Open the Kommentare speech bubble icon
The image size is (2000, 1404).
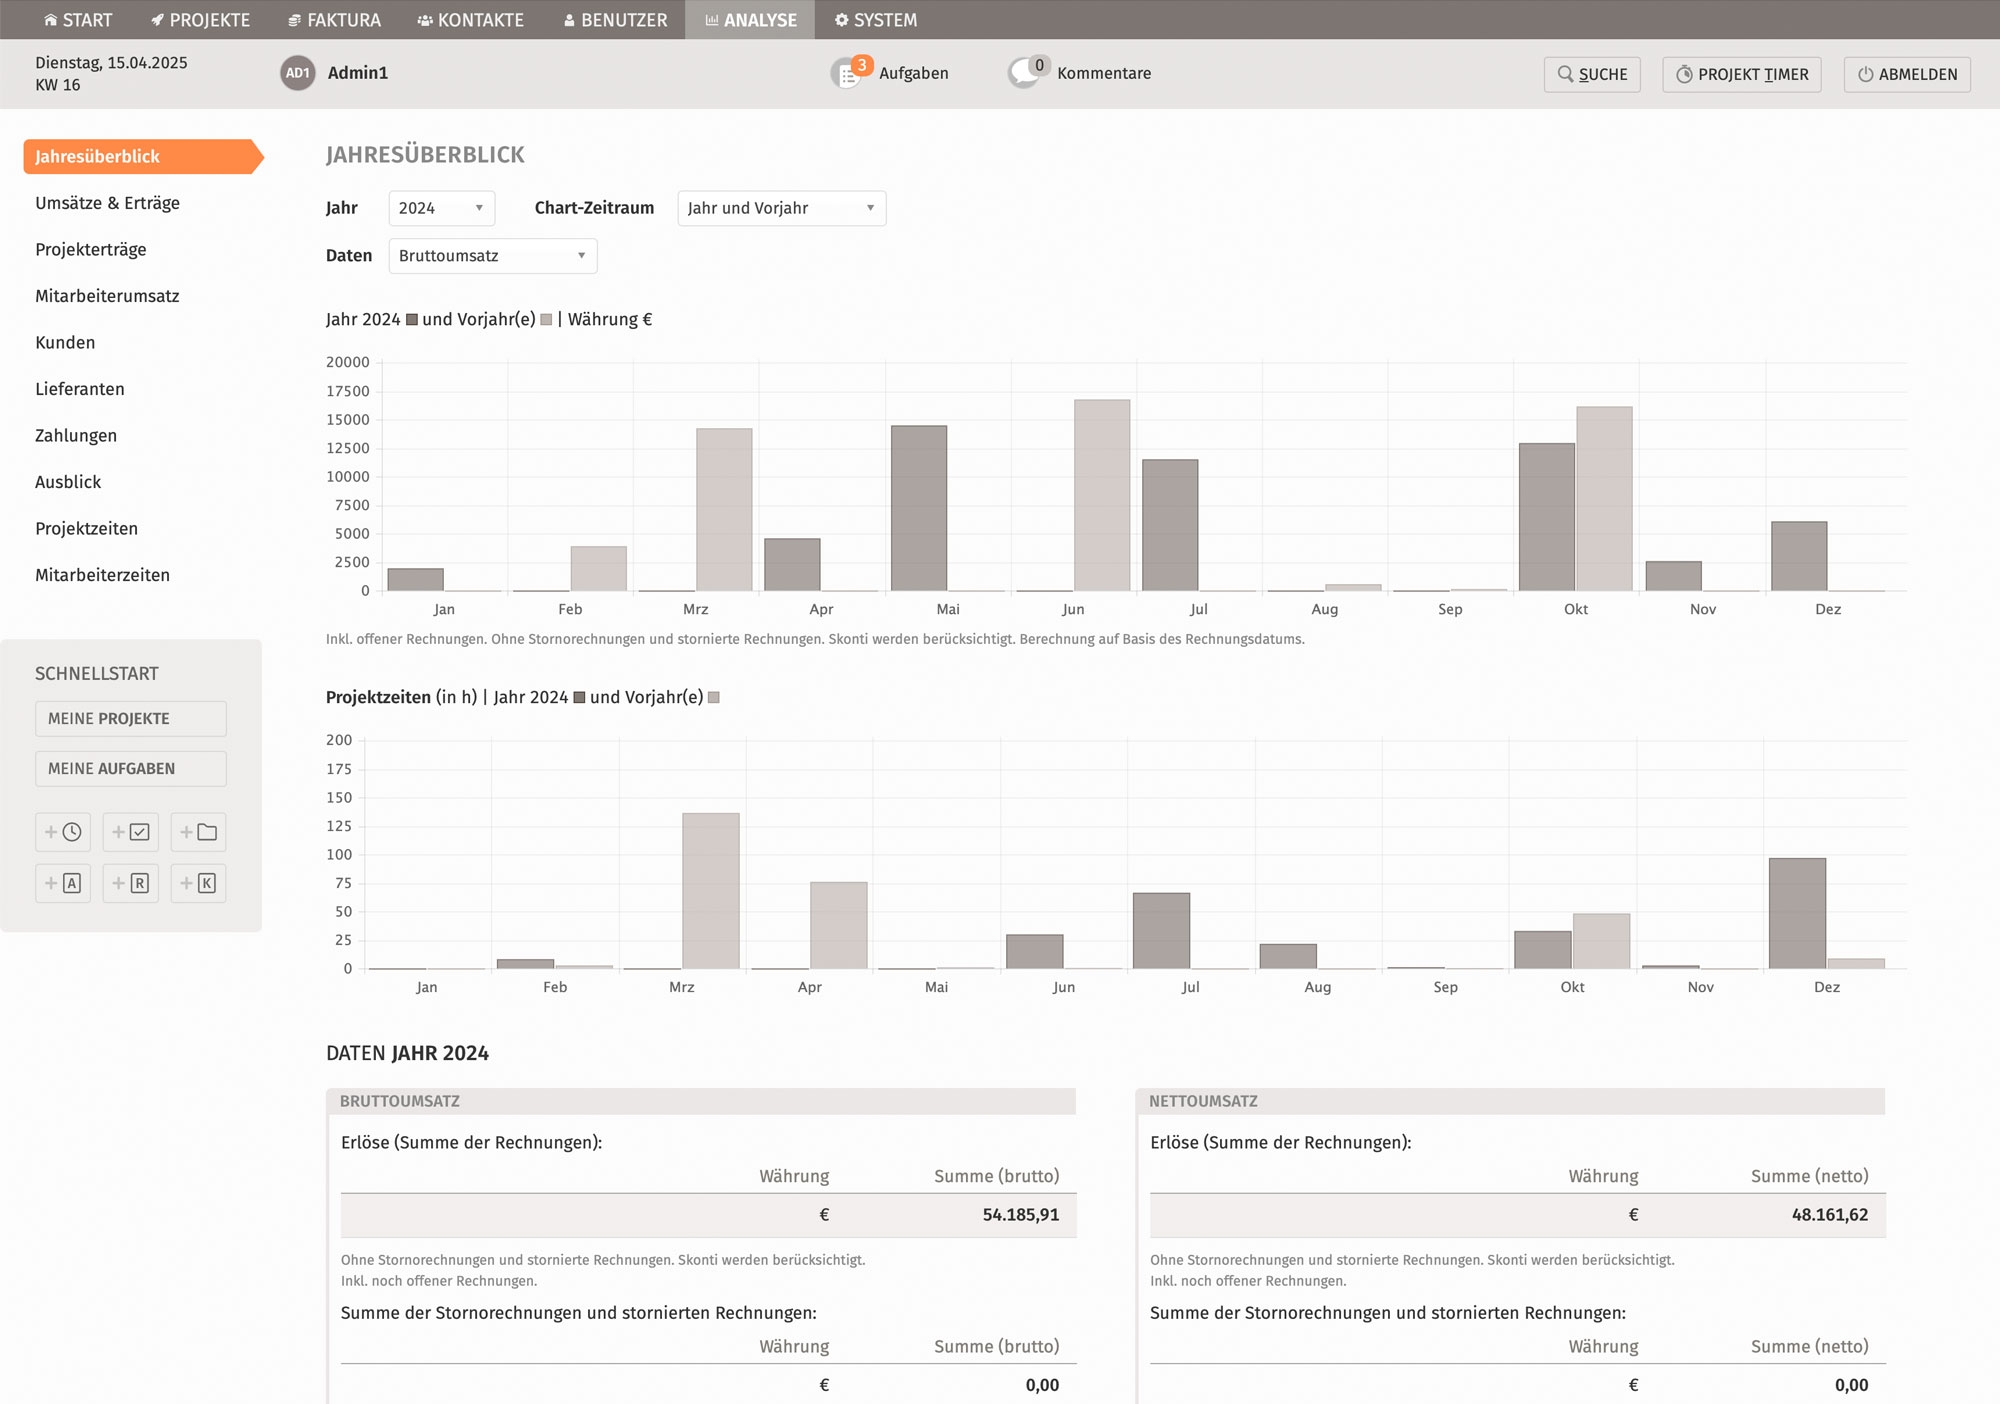click(x=1024, y=73)
